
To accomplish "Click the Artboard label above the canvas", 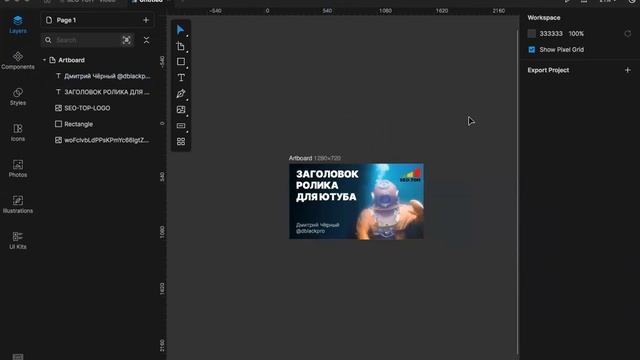I will [x=300, y=158].
